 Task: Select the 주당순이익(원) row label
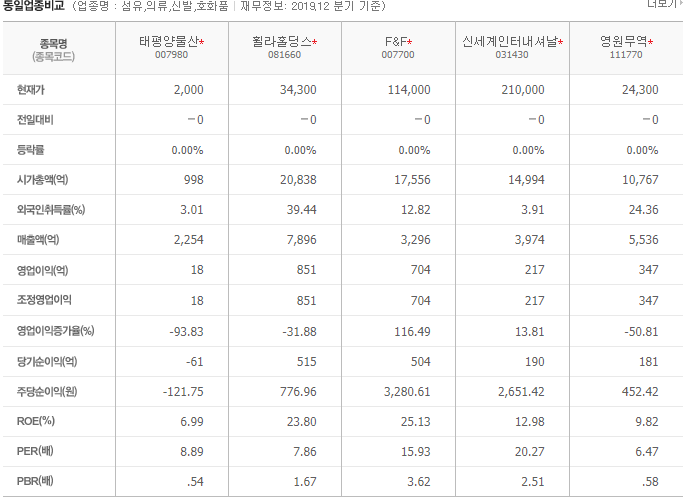47,391
